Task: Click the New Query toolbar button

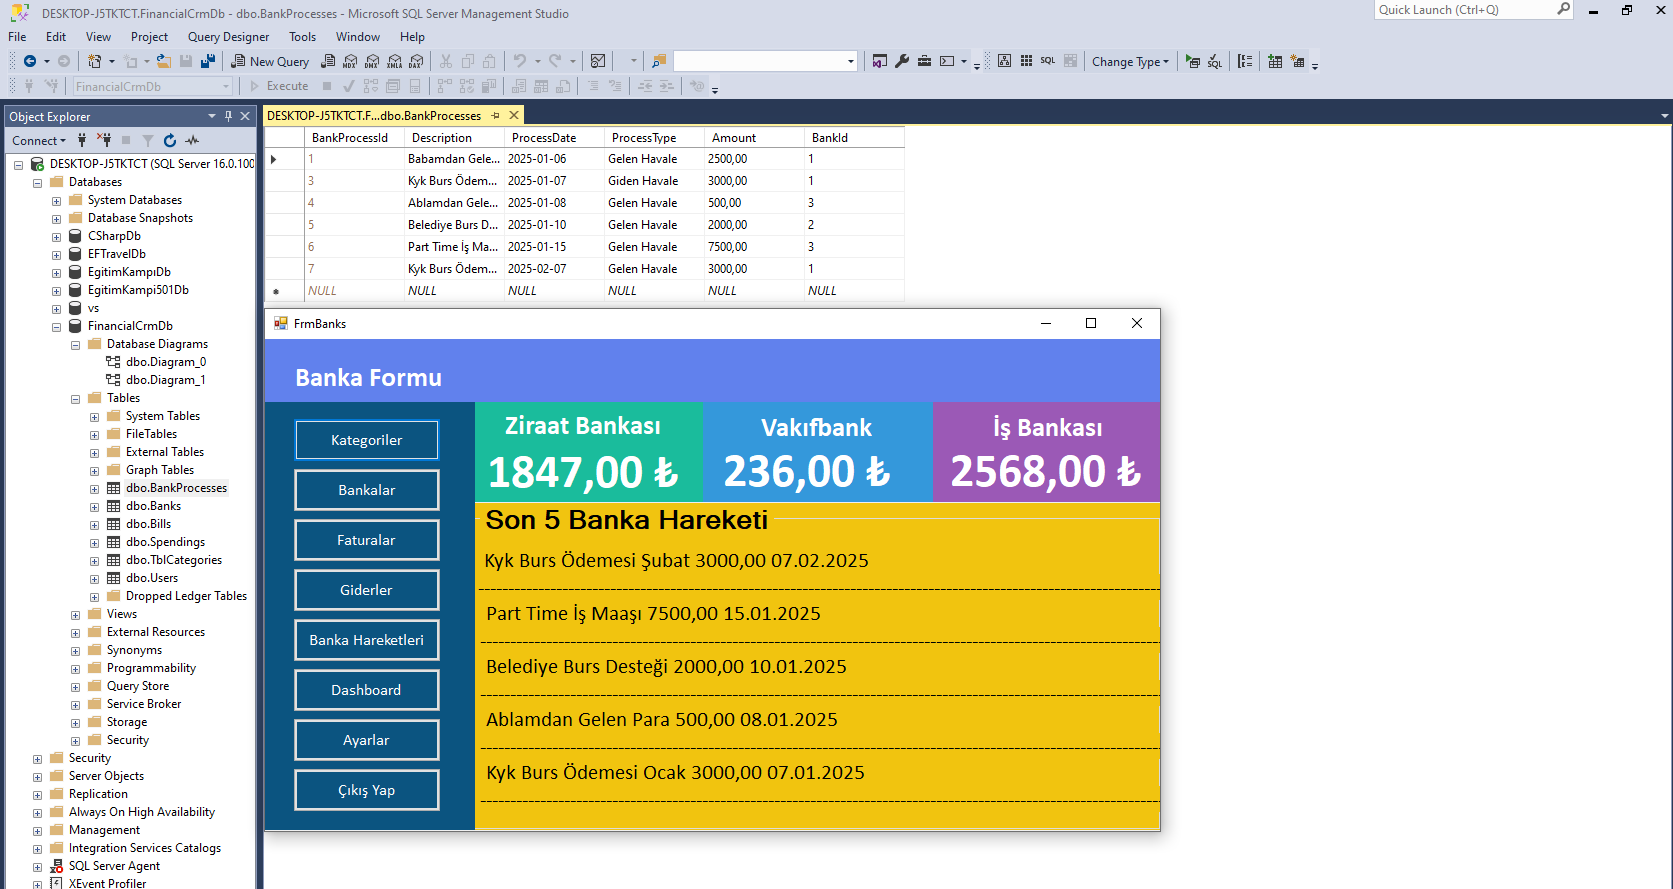Action: [270, 61]
